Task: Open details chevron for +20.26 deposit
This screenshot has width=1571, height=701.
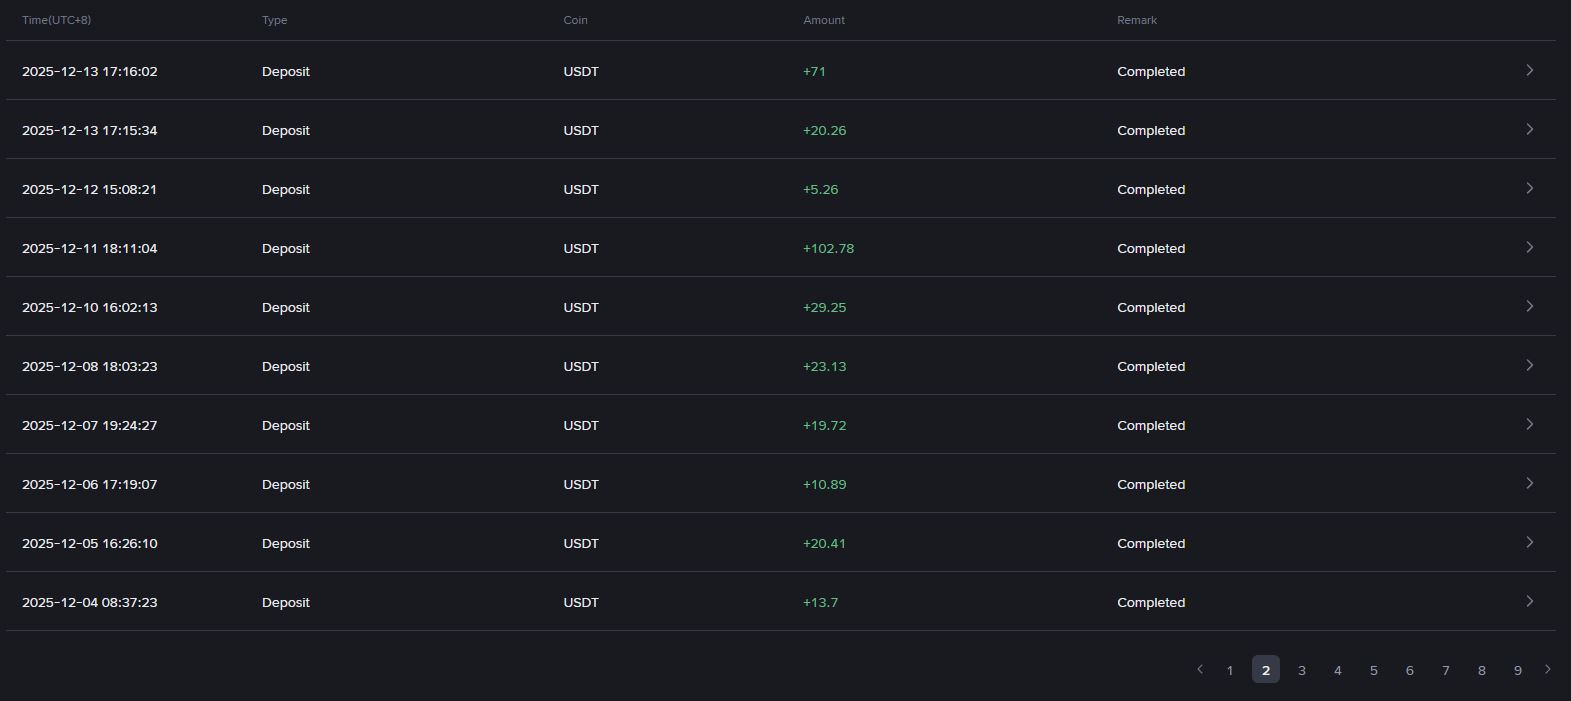Action: tap(1529, 129)
